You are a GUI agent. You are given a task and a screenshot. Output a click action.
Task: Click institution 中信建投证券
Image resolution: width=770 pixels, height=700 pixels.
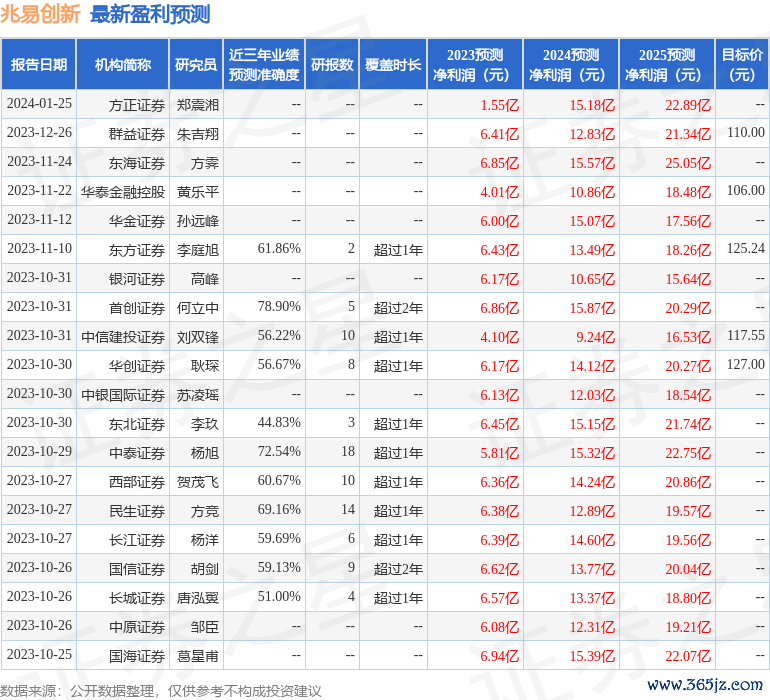(123, 337)
